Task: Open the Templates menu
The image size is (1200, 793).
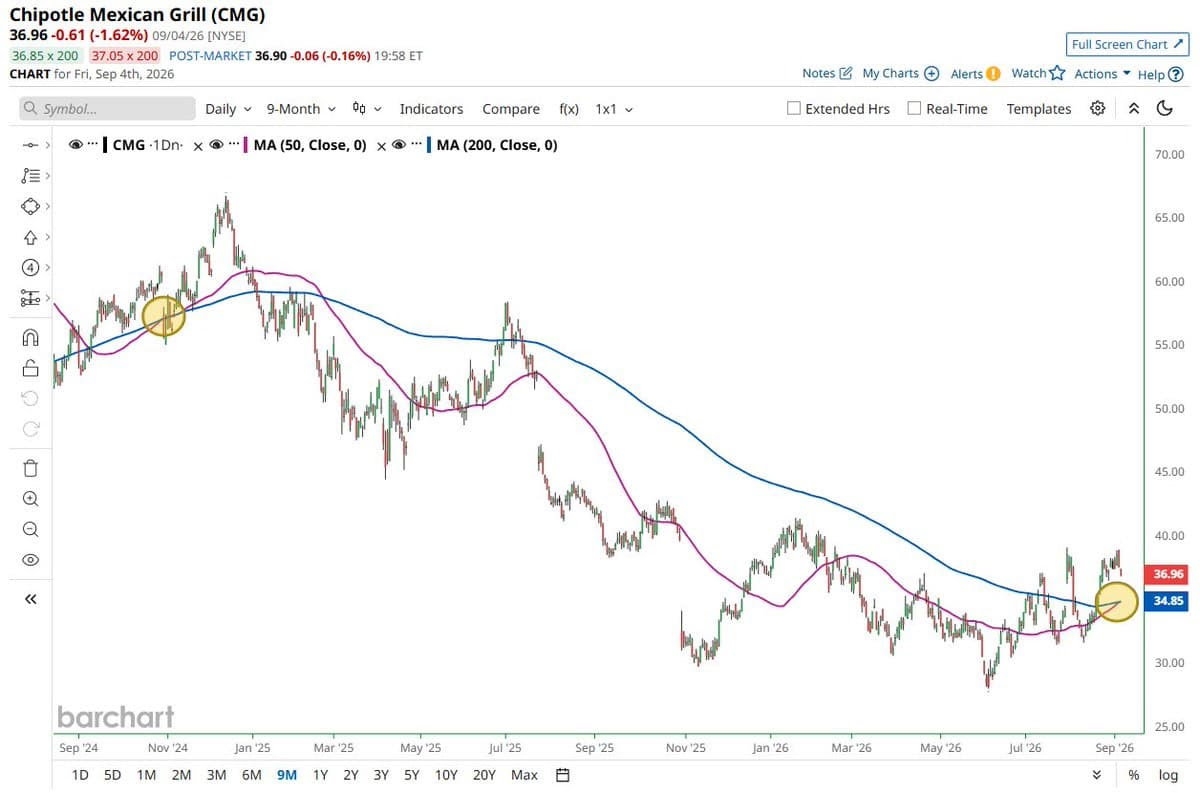Action: coord(1039,108)
